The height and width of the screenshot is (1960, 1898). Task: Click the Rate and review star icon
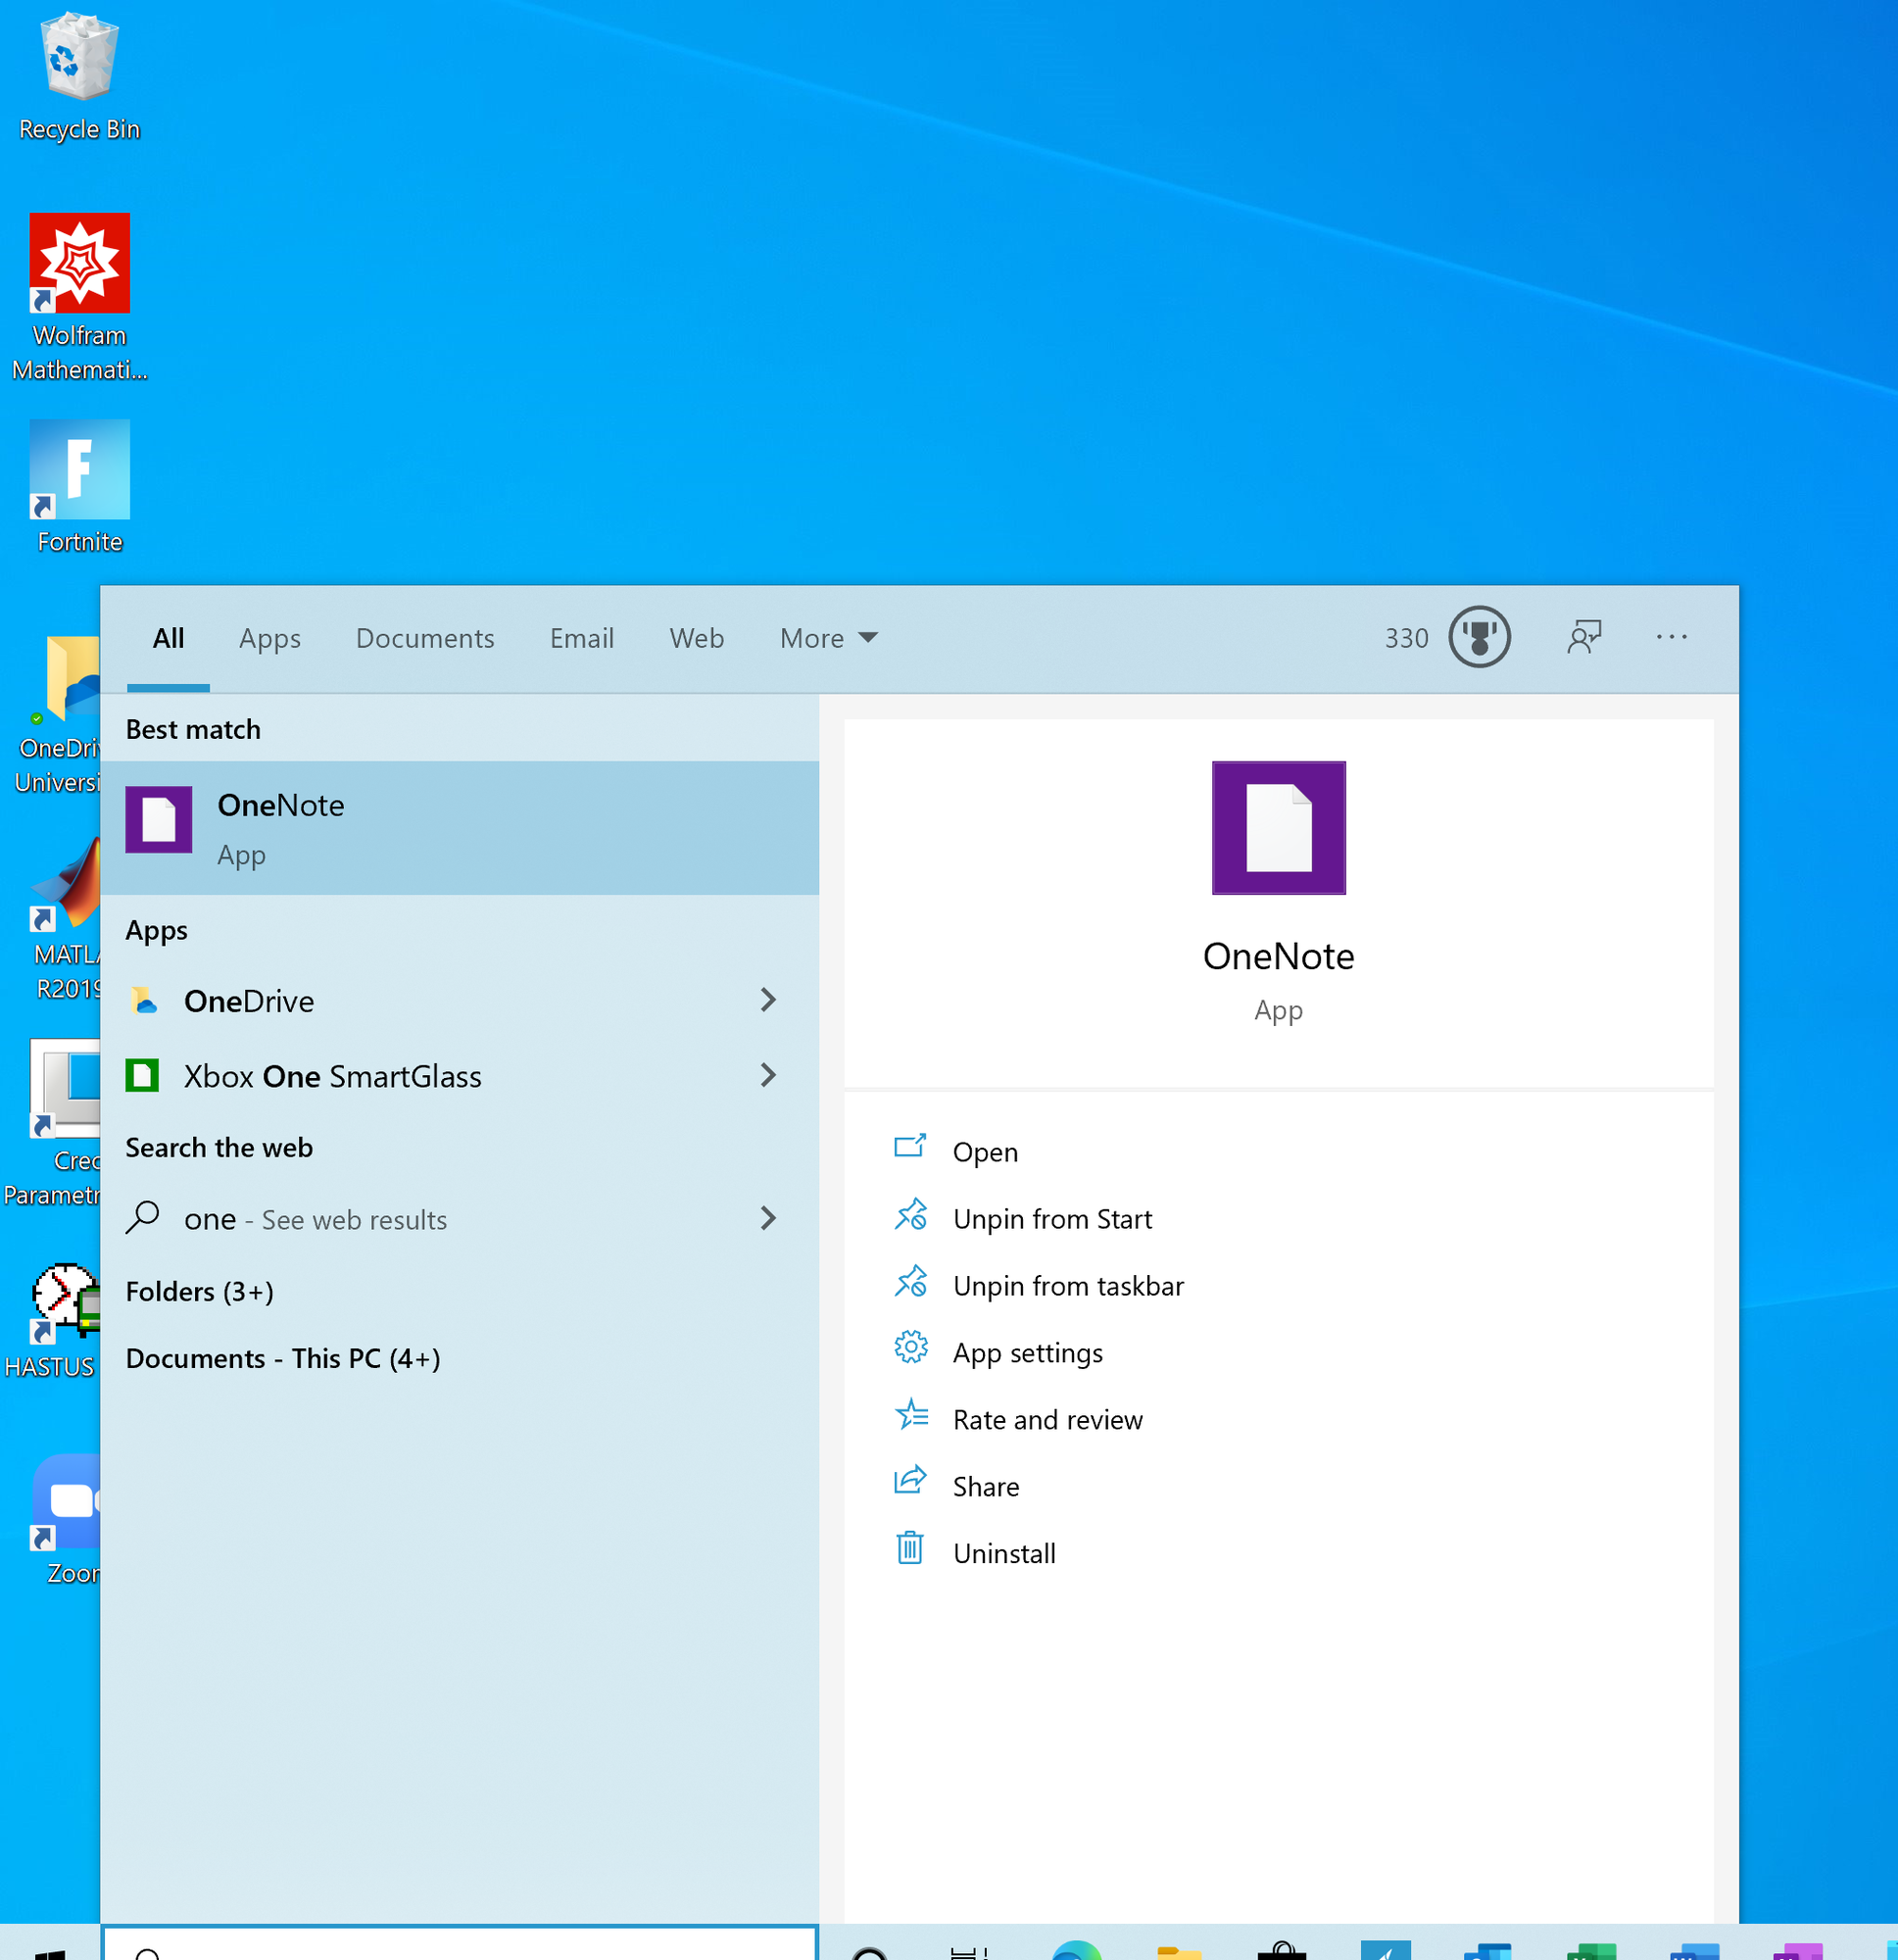(x=911, y=1414)
